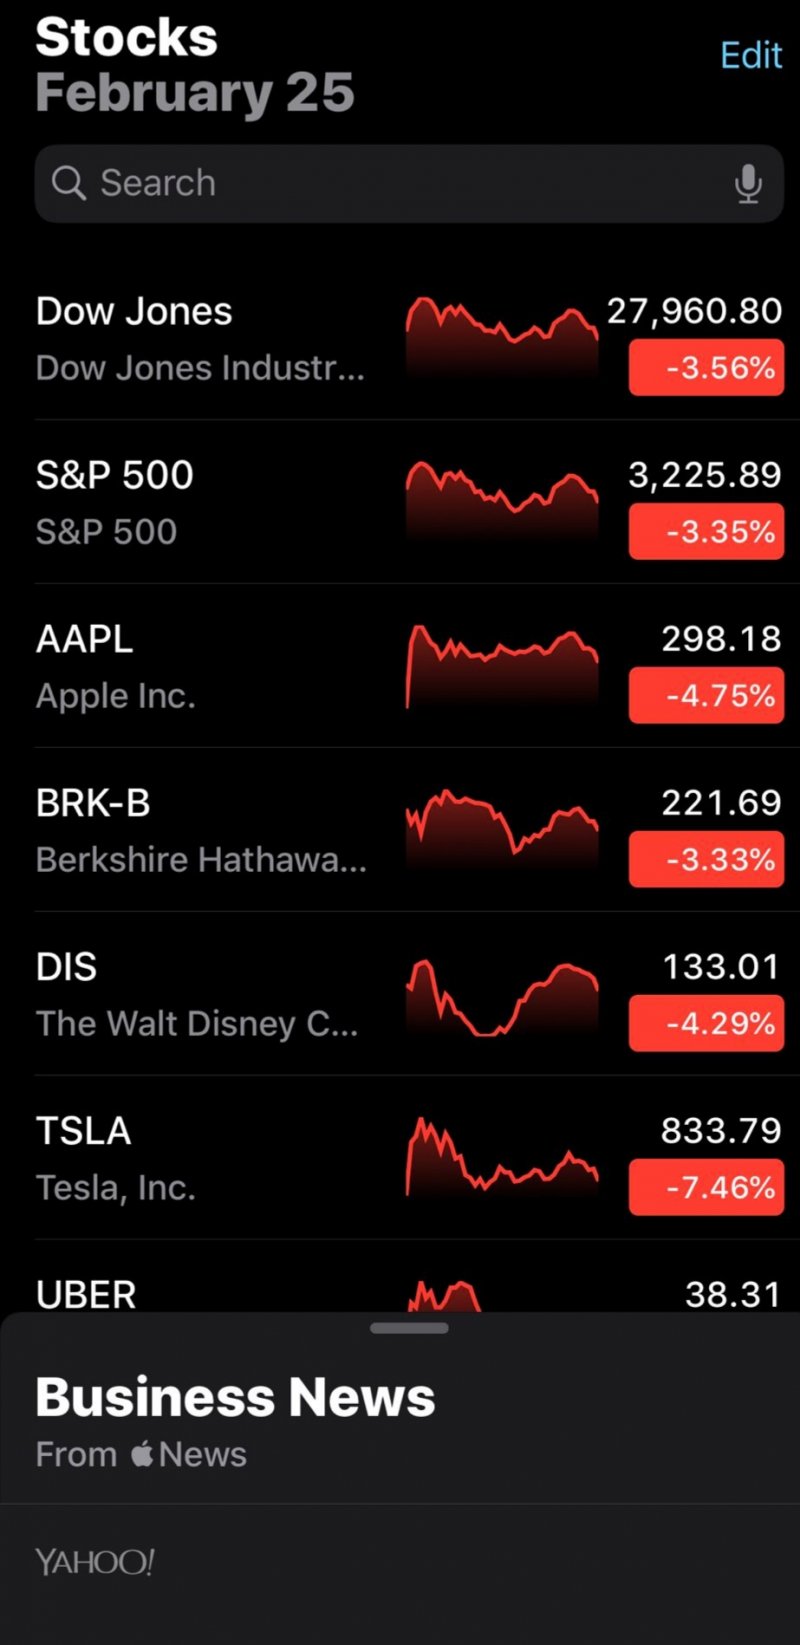The height and width of the screenshot is (1645, 800).
Task: Open the Dow Jones sparkline chart
Action: coord(501,333)
